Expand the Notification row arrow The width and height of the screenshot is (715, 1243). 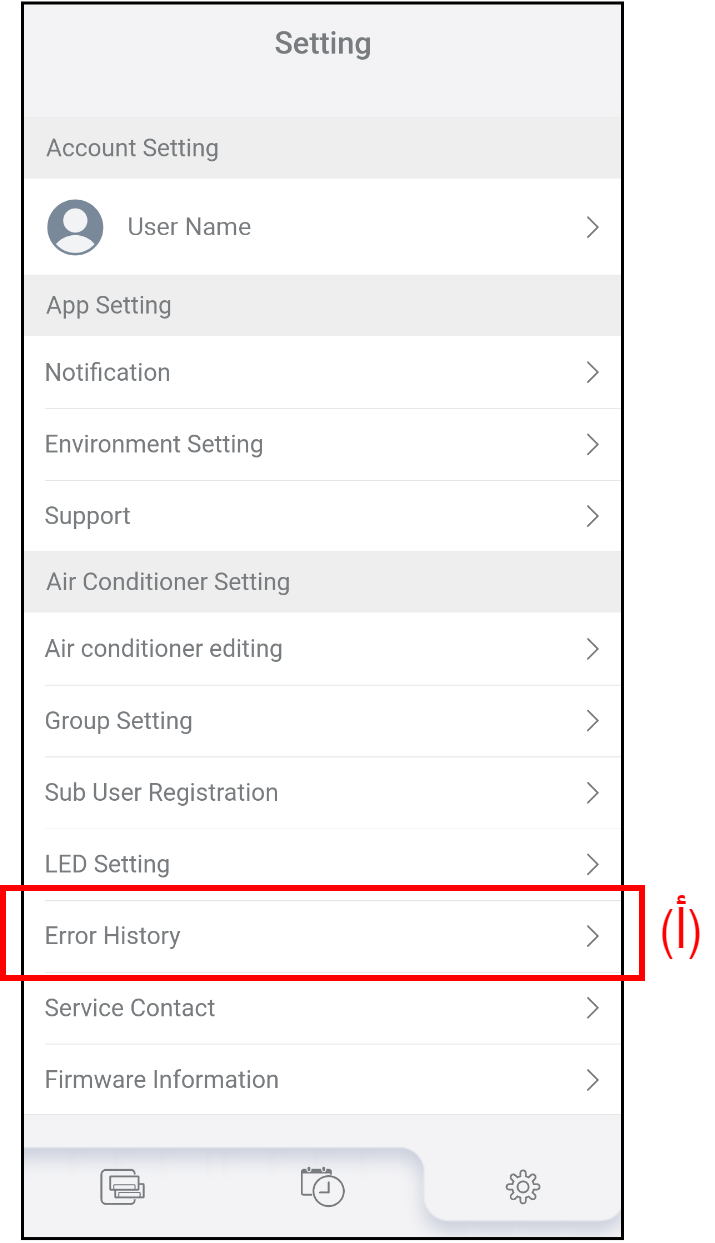(592, 372)
